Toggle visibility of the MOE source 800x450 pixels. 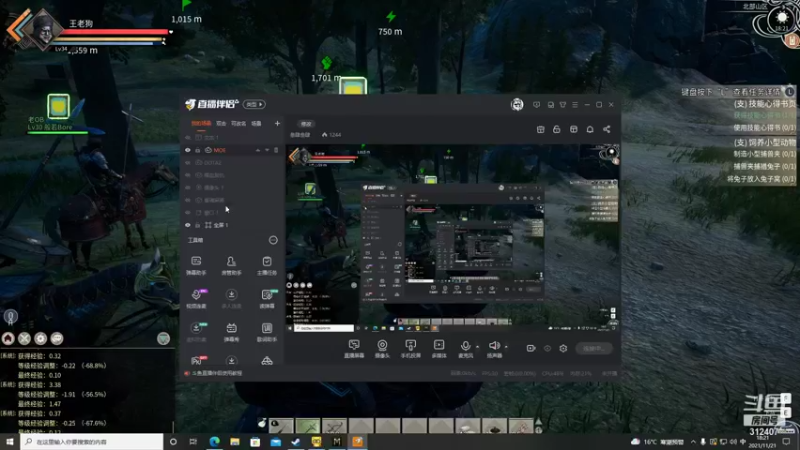click(x=188, y=150)
